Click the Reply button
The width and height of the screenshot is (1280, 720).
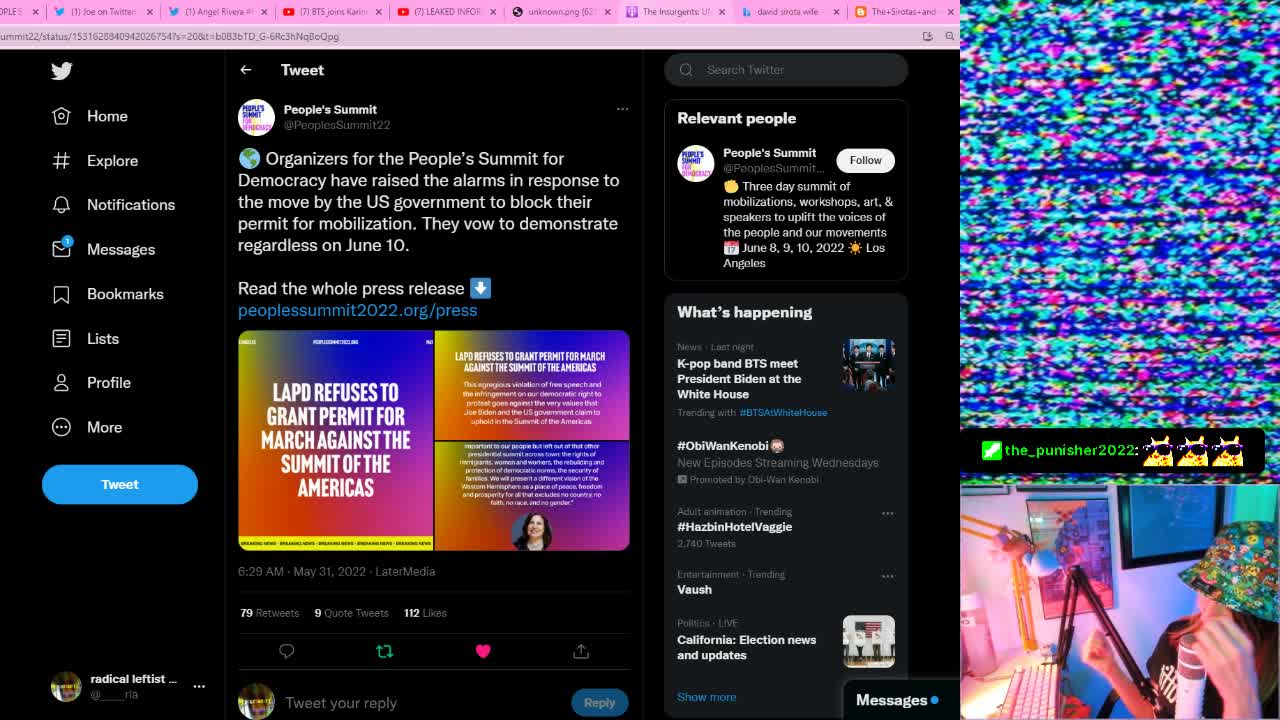coord(600,702)
